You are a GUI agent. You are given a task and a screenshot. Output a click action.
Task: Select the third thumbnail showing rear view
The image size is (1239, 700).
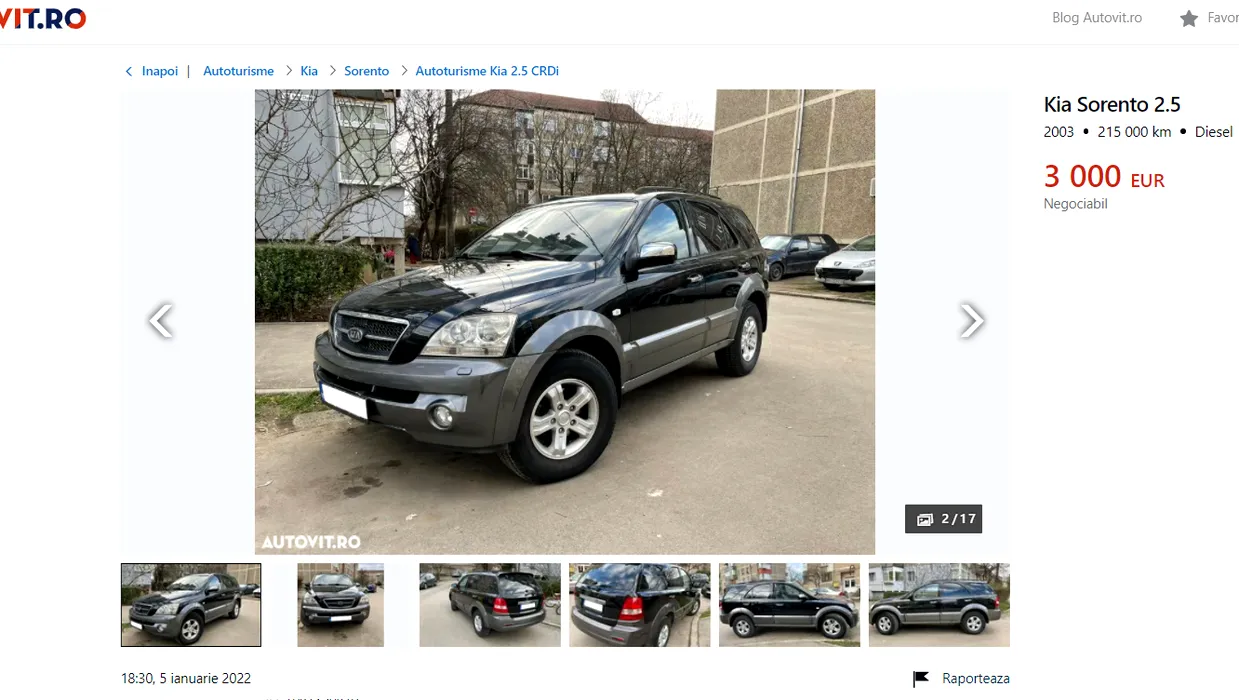pyautogui.click(x=490, y=605)
